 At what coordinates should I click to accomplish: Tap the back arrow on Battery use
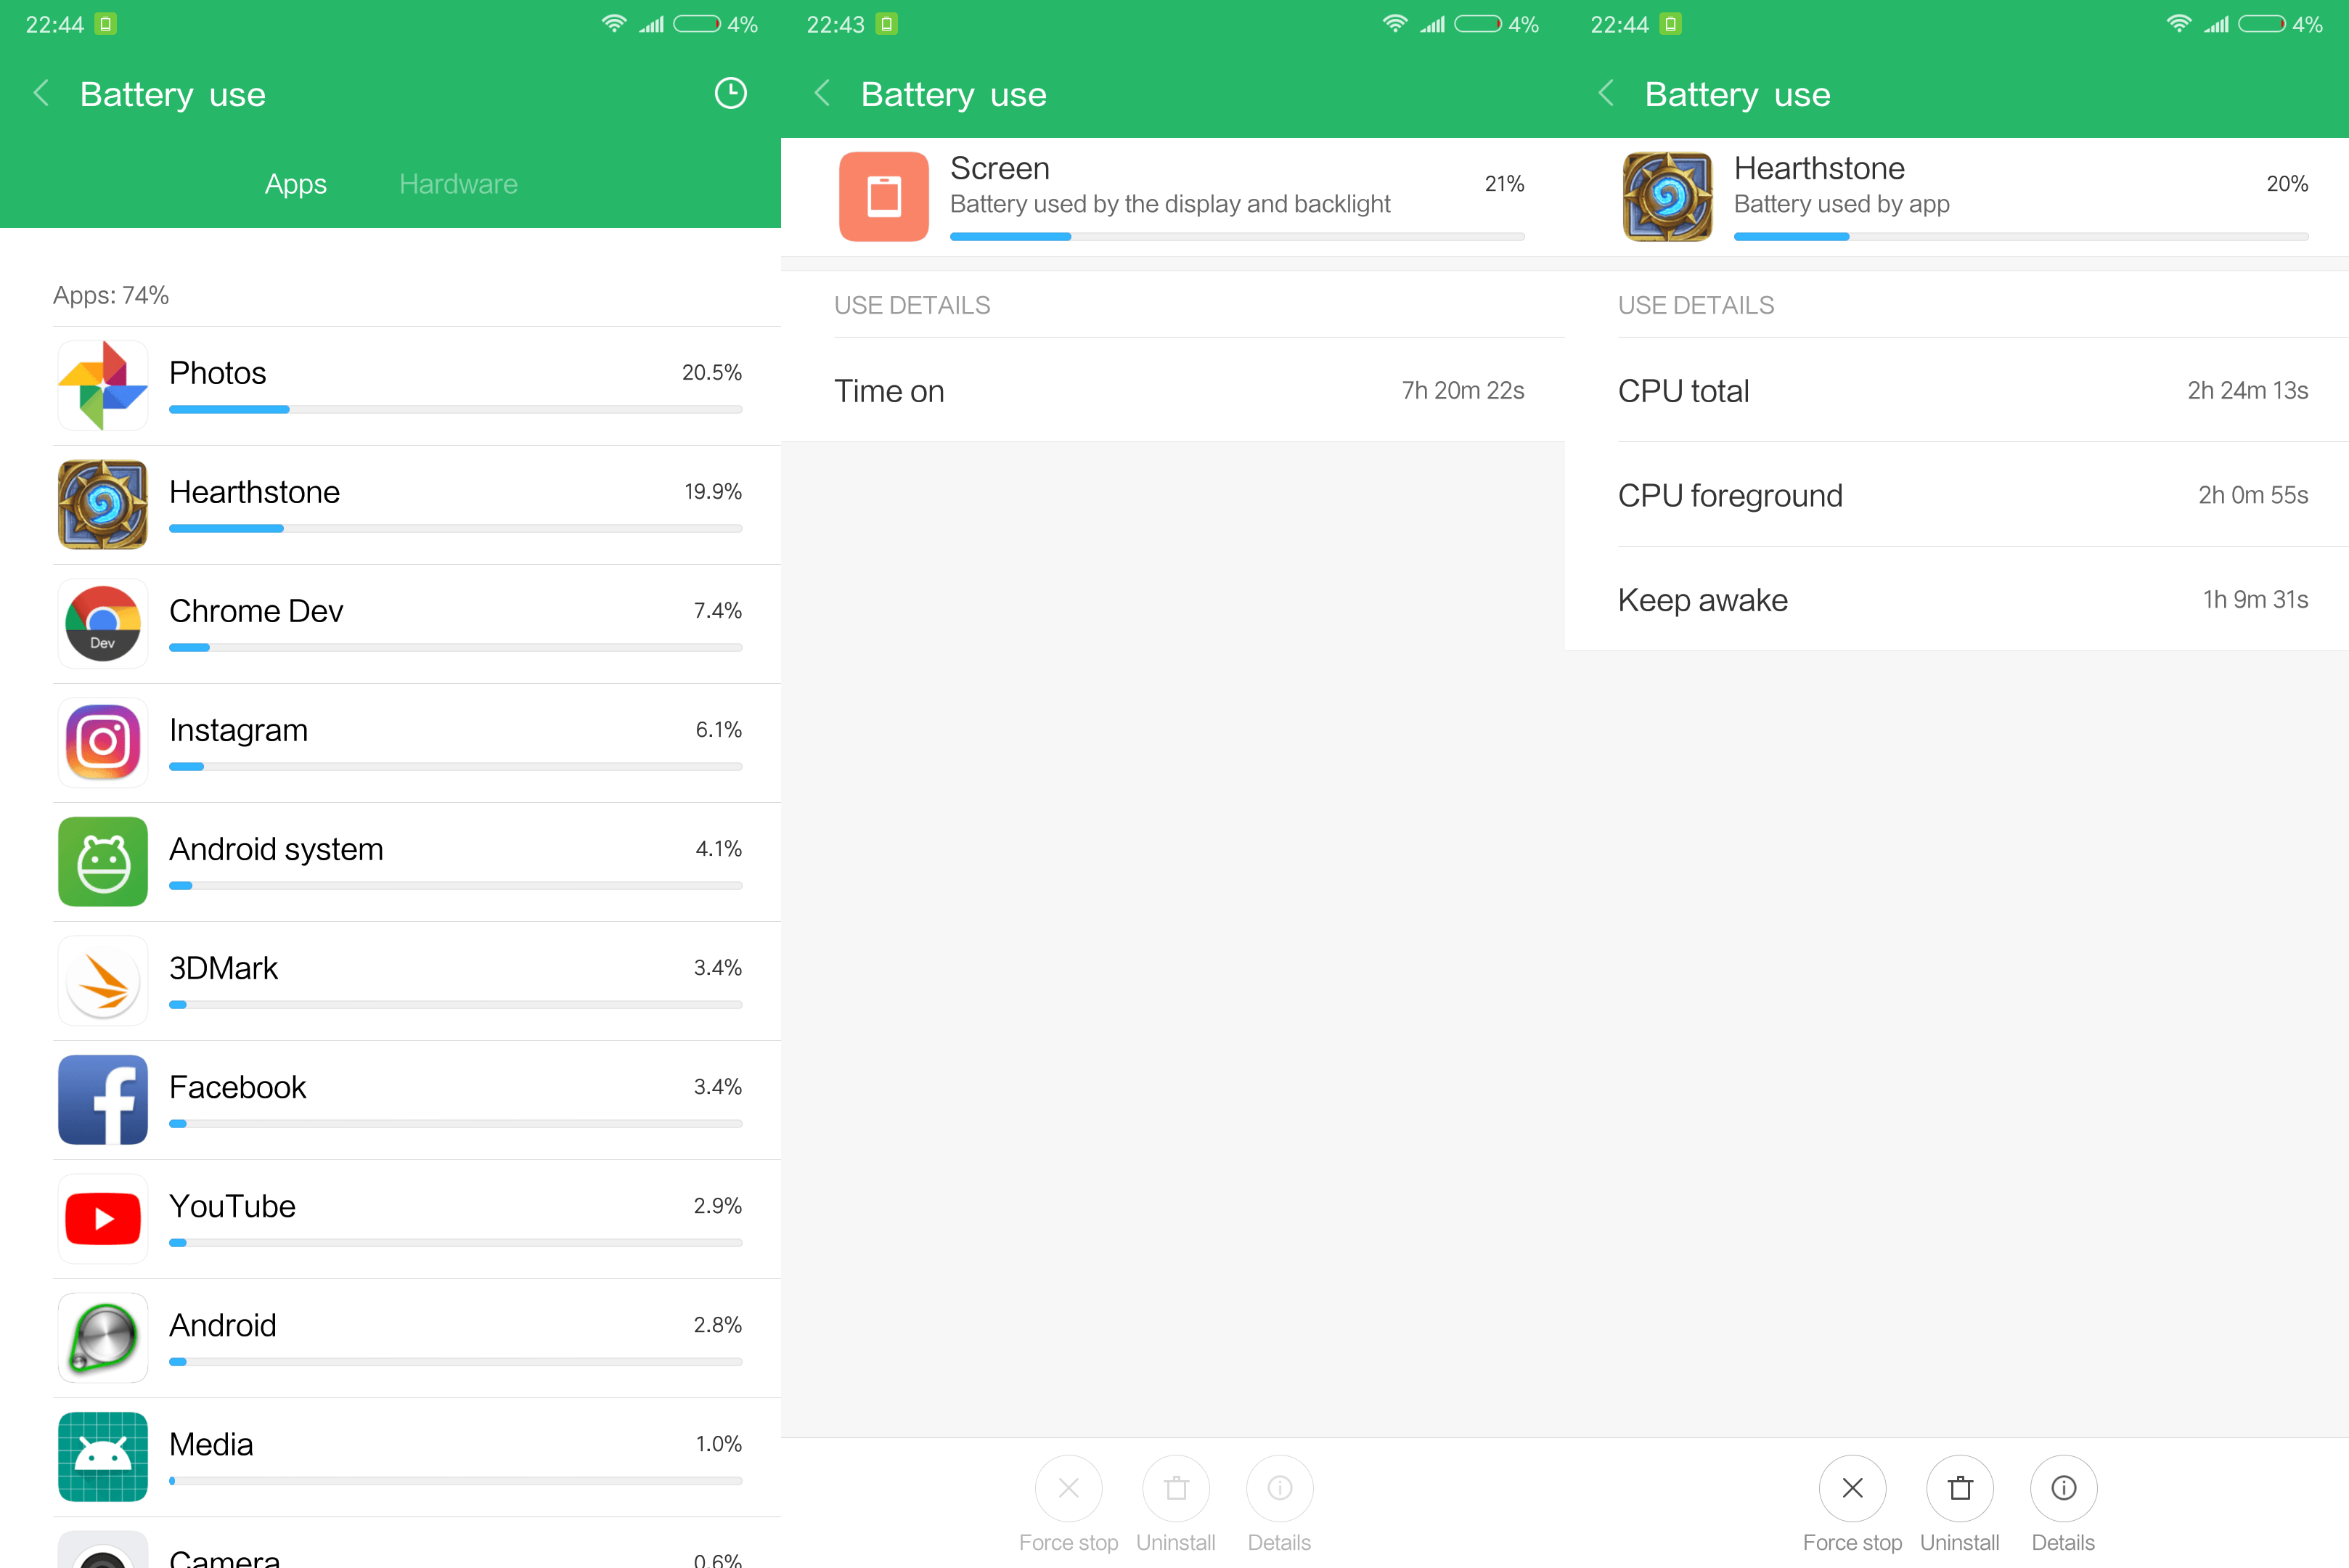(x=41, y=93)
